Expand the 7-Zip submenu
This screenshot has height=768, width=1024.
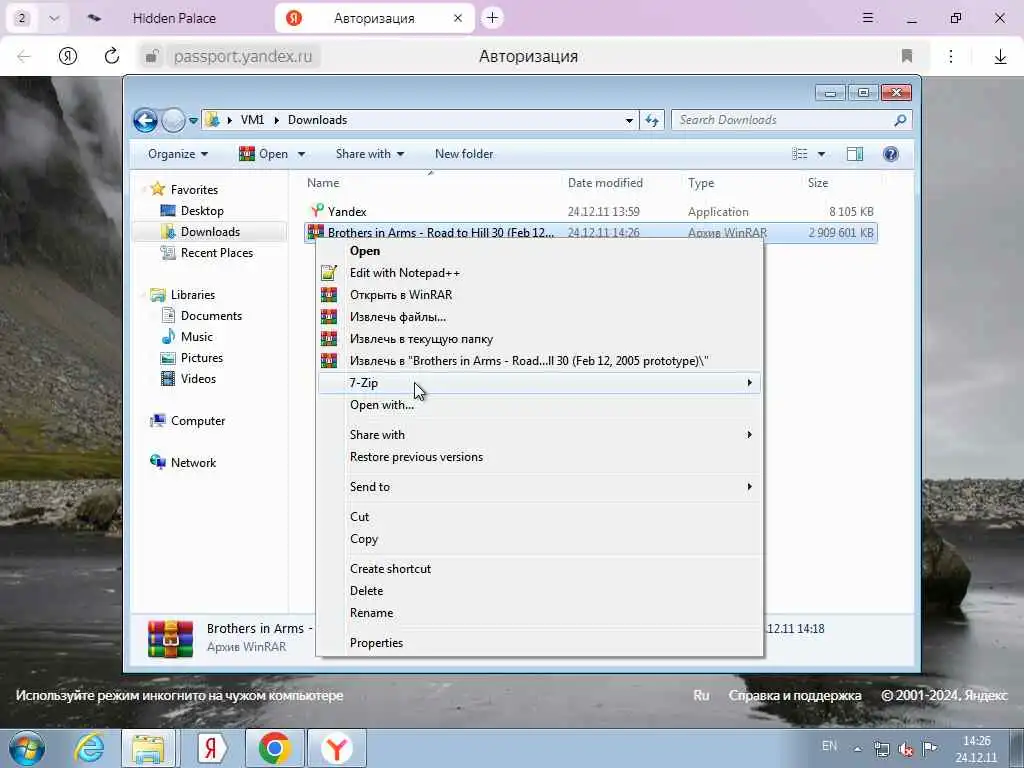pos(539,383)
